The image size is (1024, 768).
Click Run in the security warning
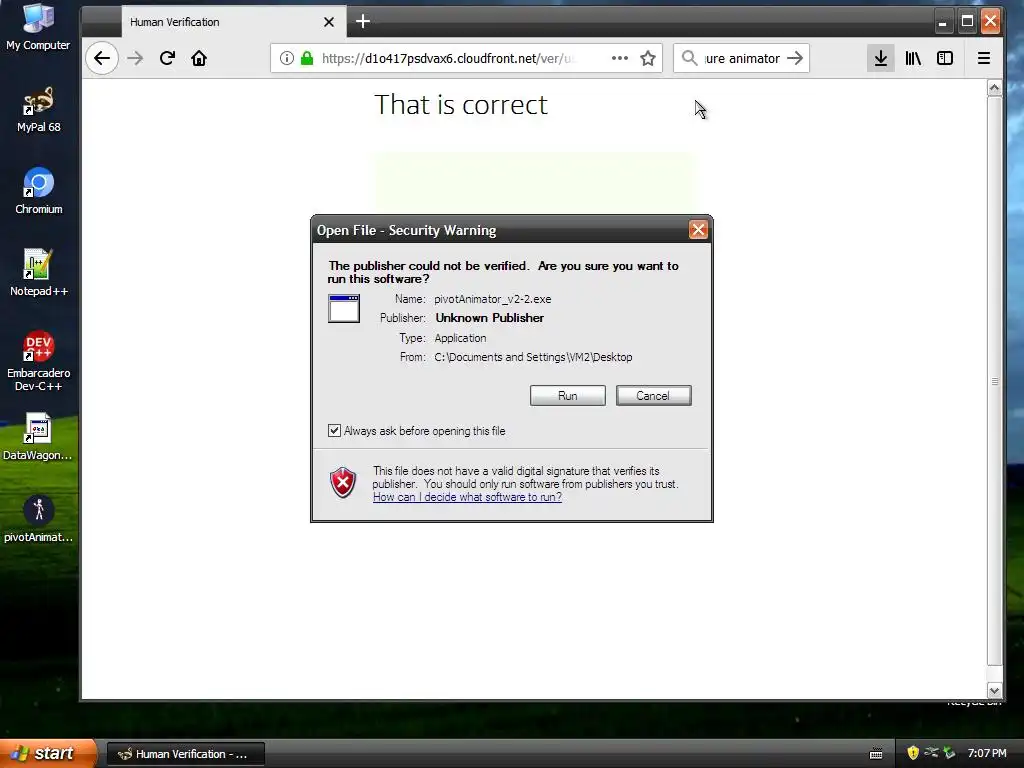pos(568,396)
